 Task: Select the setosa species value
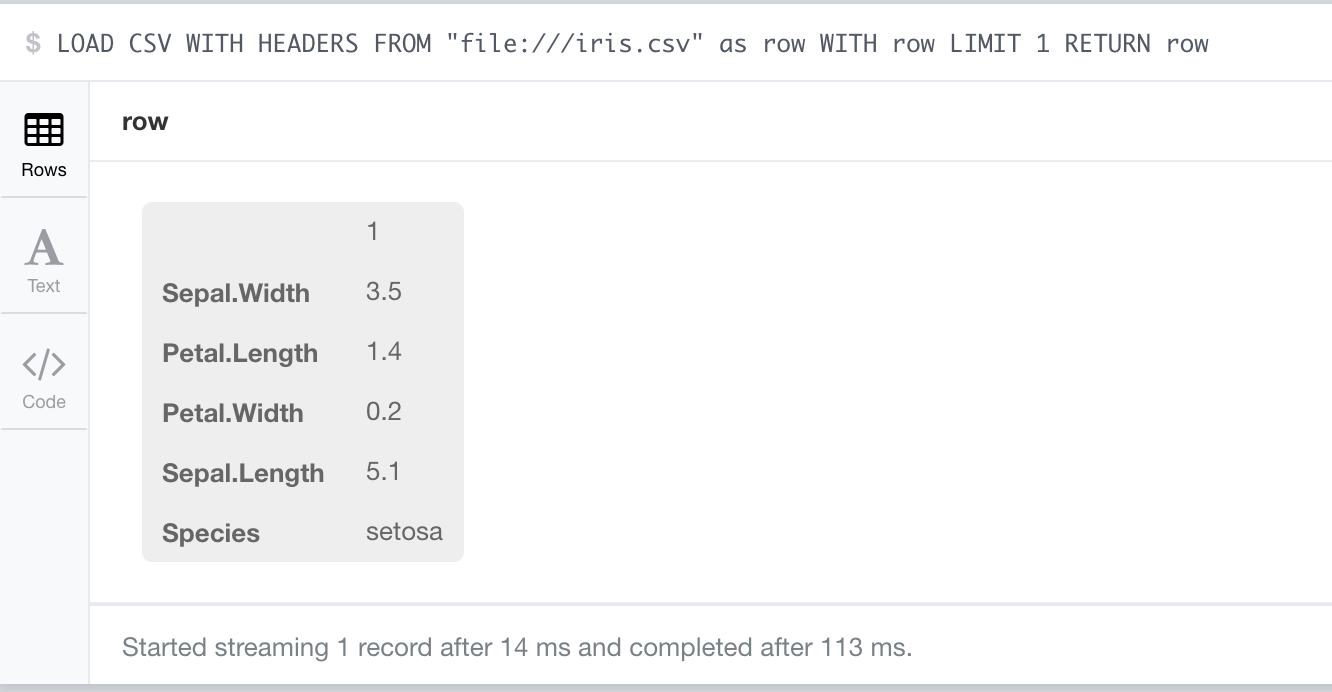(404, 532)
